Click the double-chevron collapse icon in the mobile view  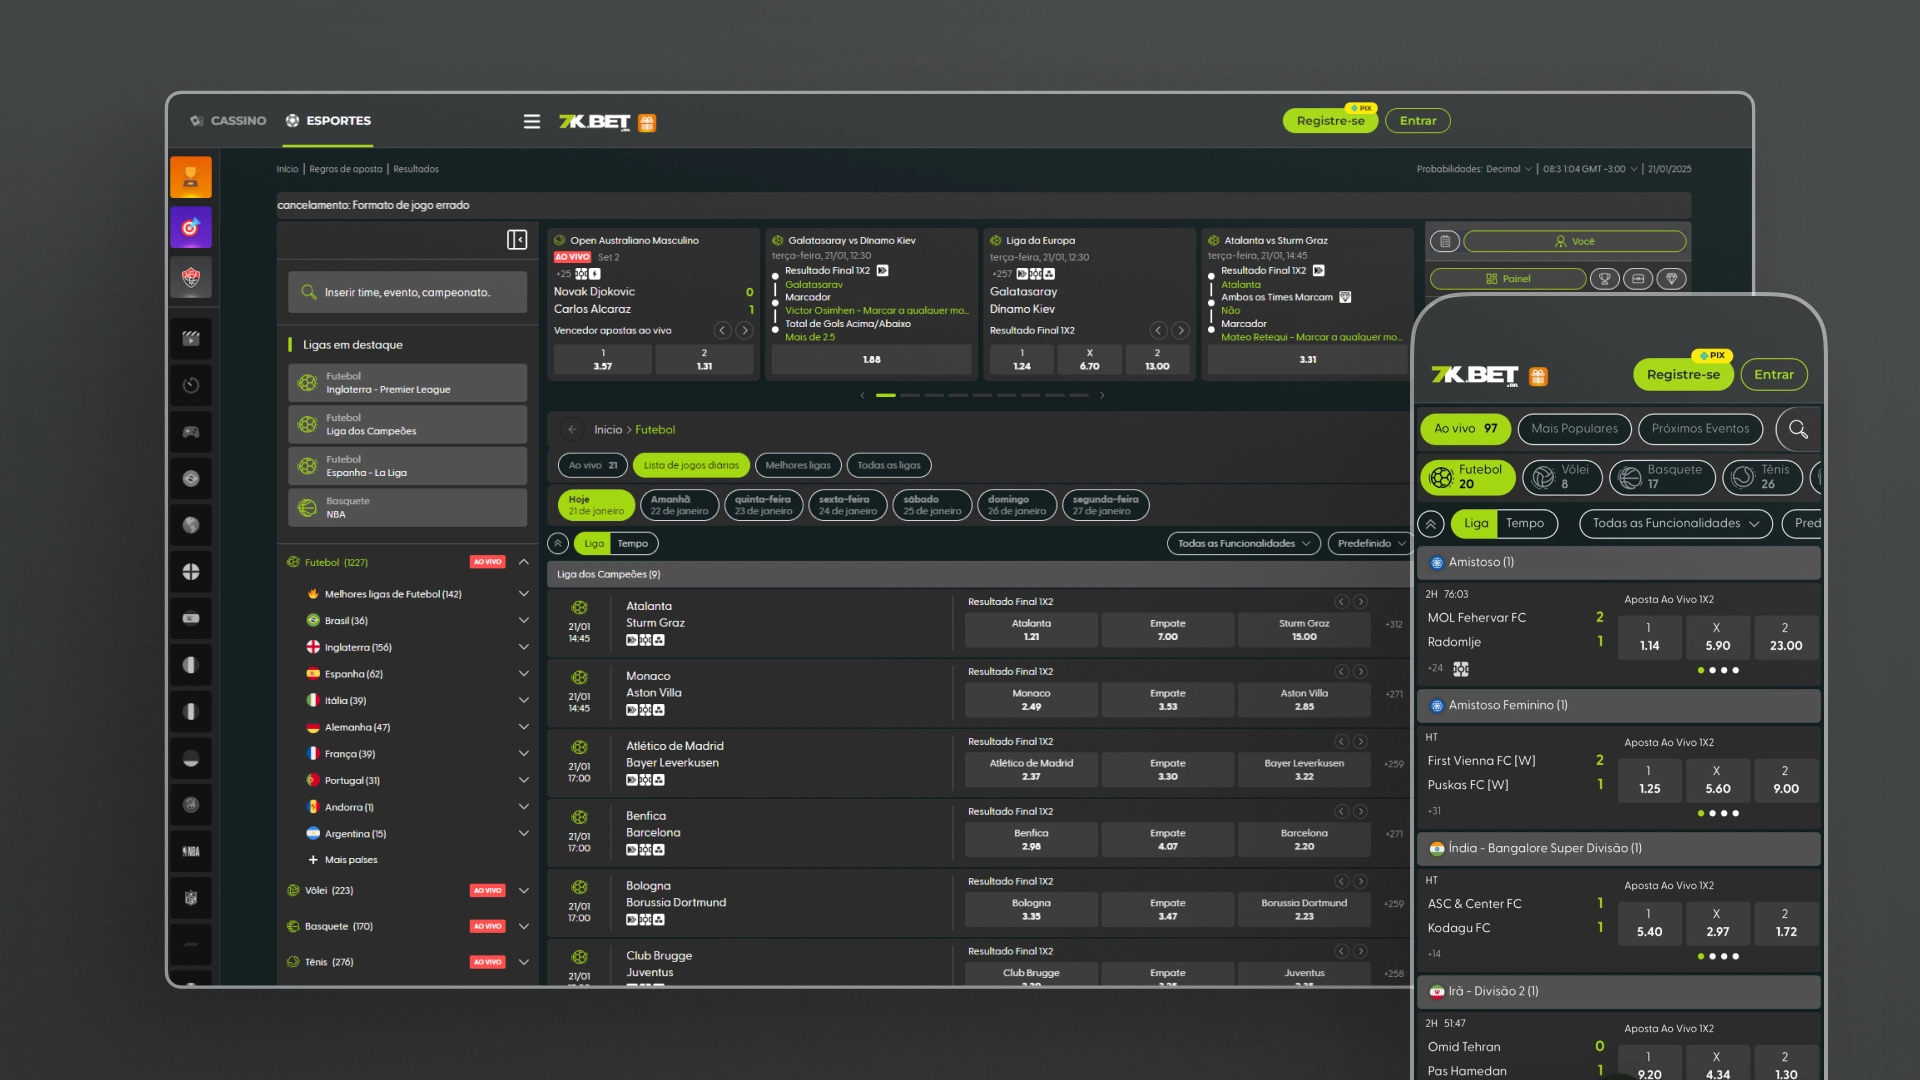[1431, 524]
